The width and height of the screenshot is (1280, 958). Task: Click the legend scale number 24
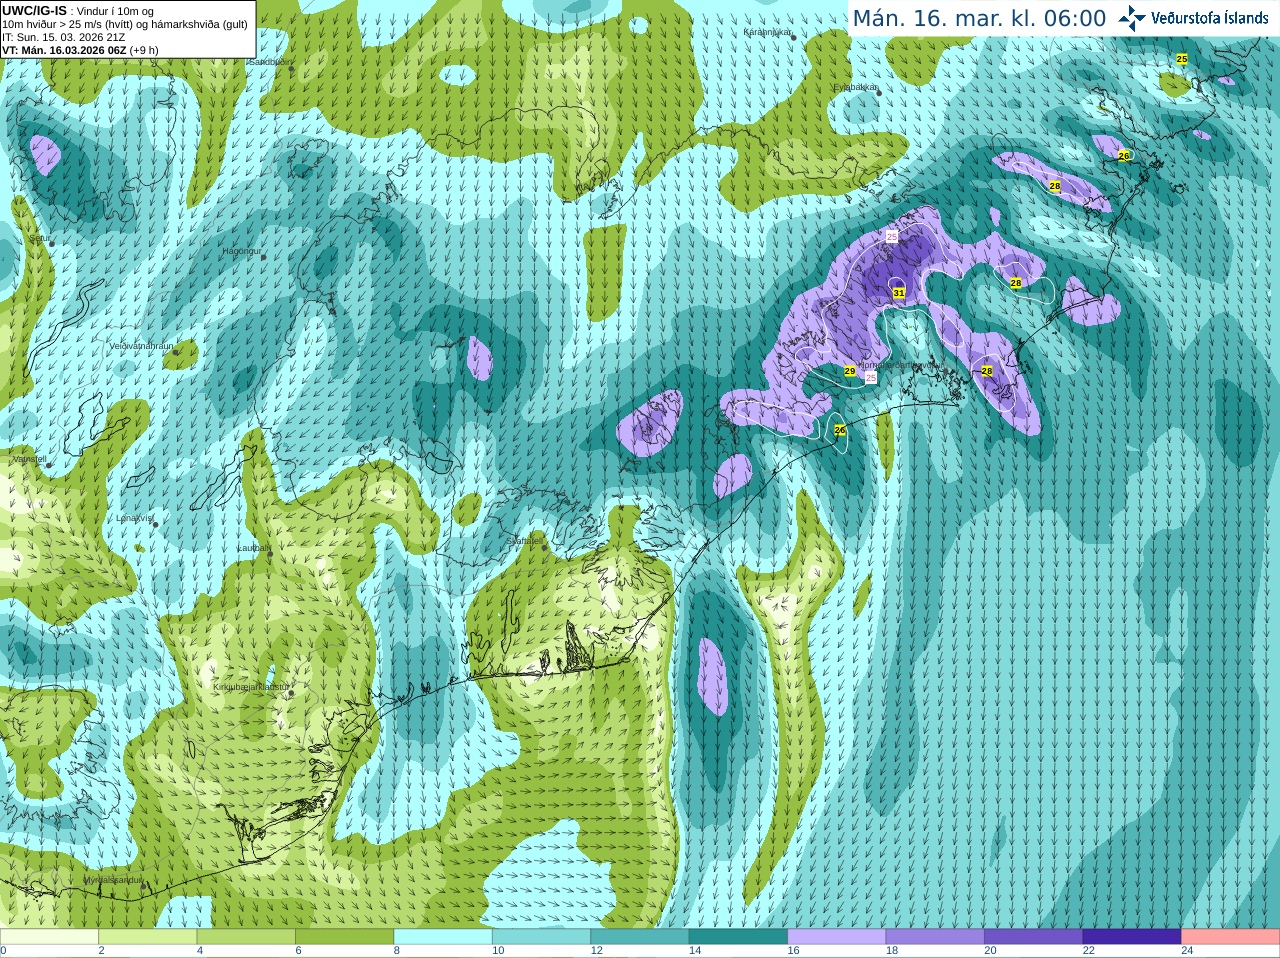coord(1187,951)
